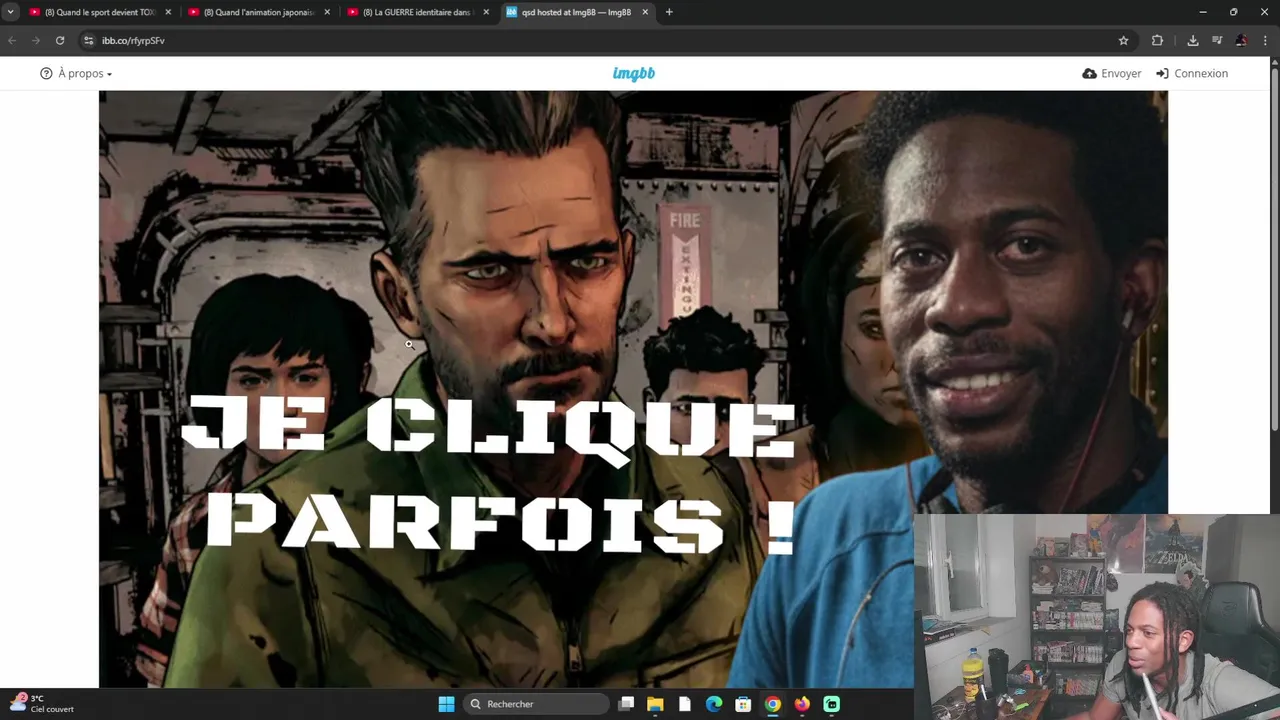The height and width of the screenshot is (720, 1280).
Task: Launch Microsoft Edge from the taskbar
Action: pyautogui.click(x=714, y=704)
